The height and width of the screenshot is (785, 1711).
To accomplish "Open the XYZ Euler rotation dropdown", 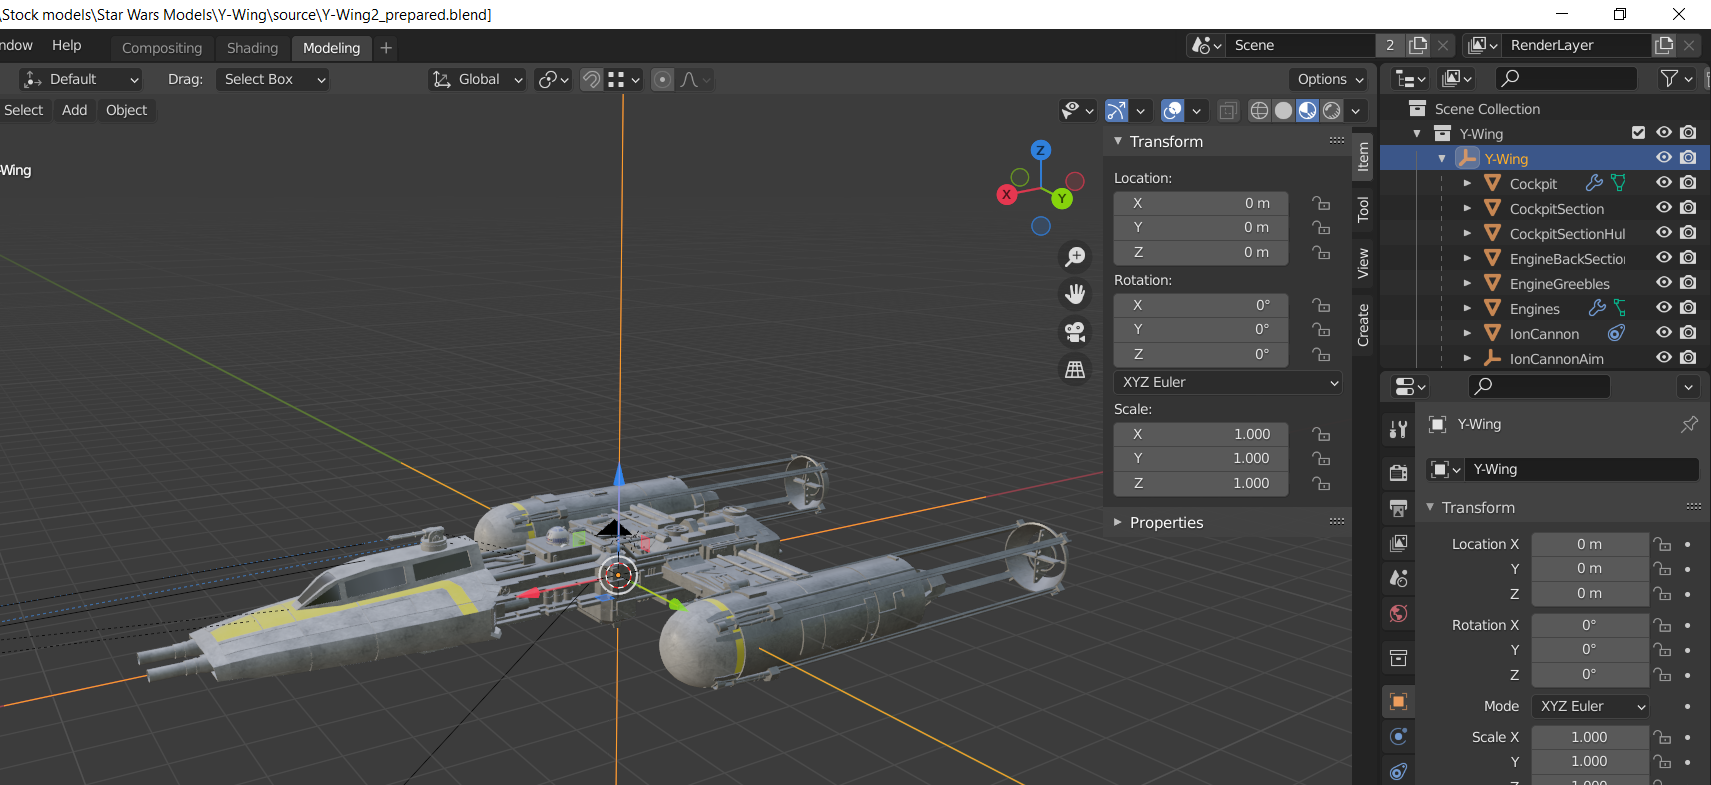I will tap(1228, 382).
